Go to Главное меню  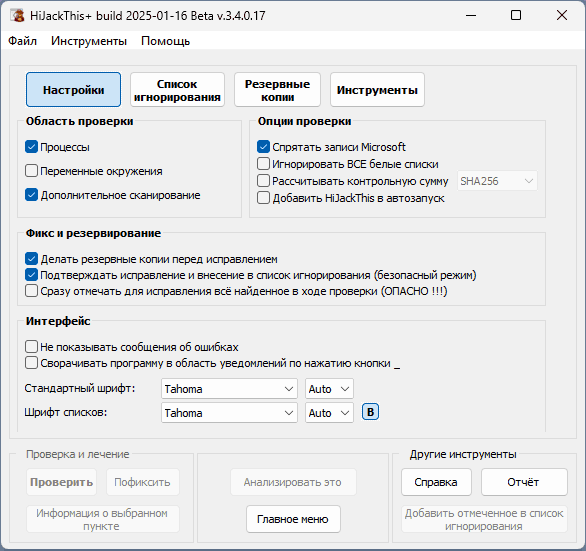293,519
